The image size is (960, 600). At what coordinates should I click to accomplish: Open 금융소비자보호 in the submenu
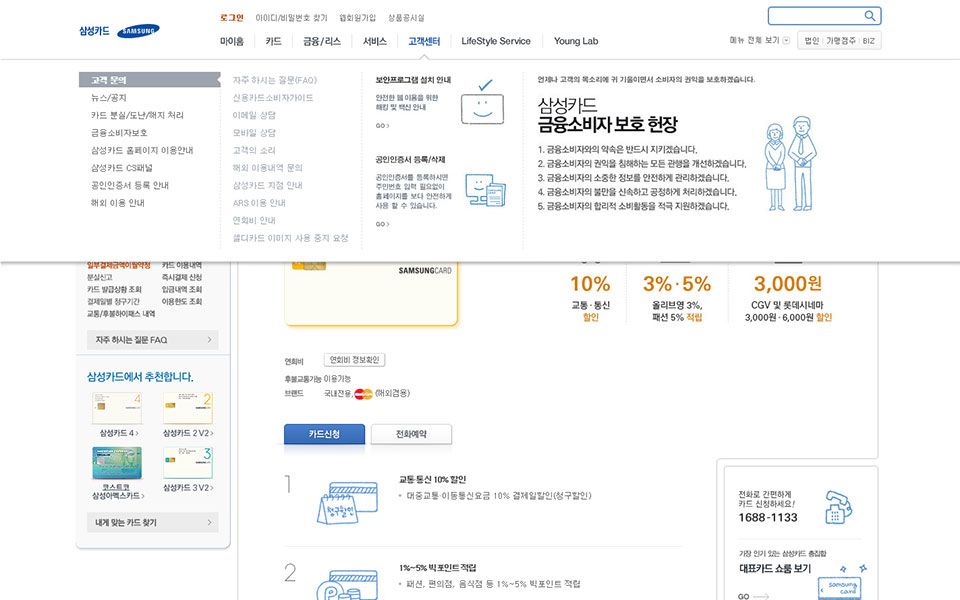pos(119,132)
